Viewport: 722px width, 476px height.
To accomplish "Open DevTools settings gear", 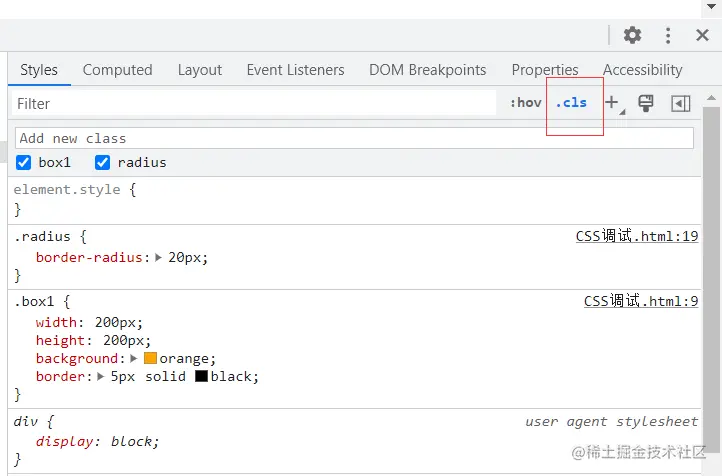I will coord(632,35).
